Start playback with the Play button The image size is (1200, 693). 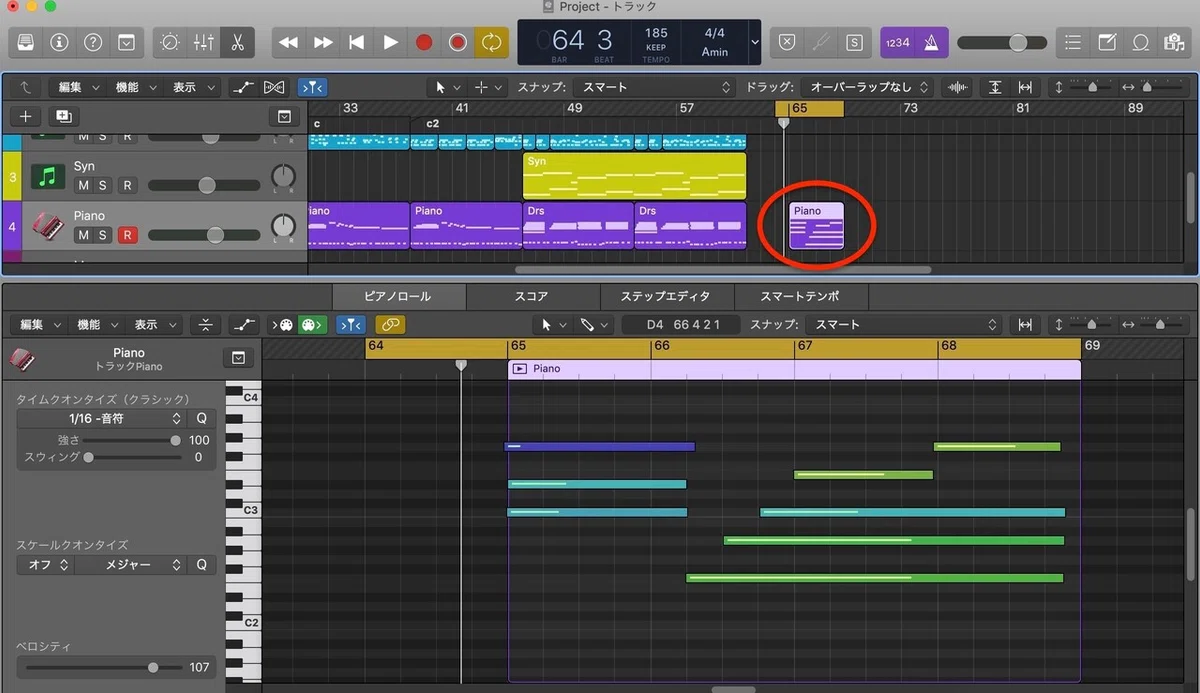click(x=390, y=42)
